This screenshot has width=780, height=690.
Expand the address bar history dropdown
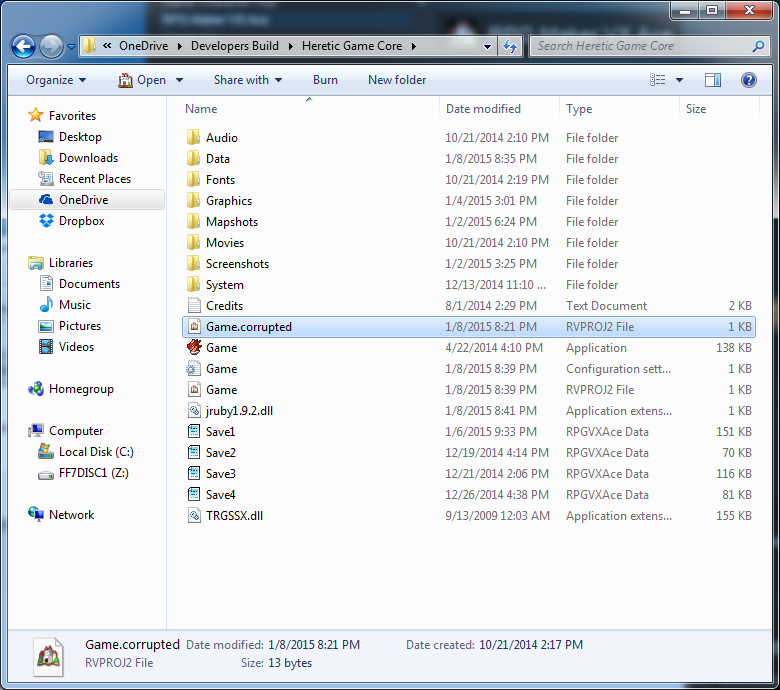tap(487, 46)
